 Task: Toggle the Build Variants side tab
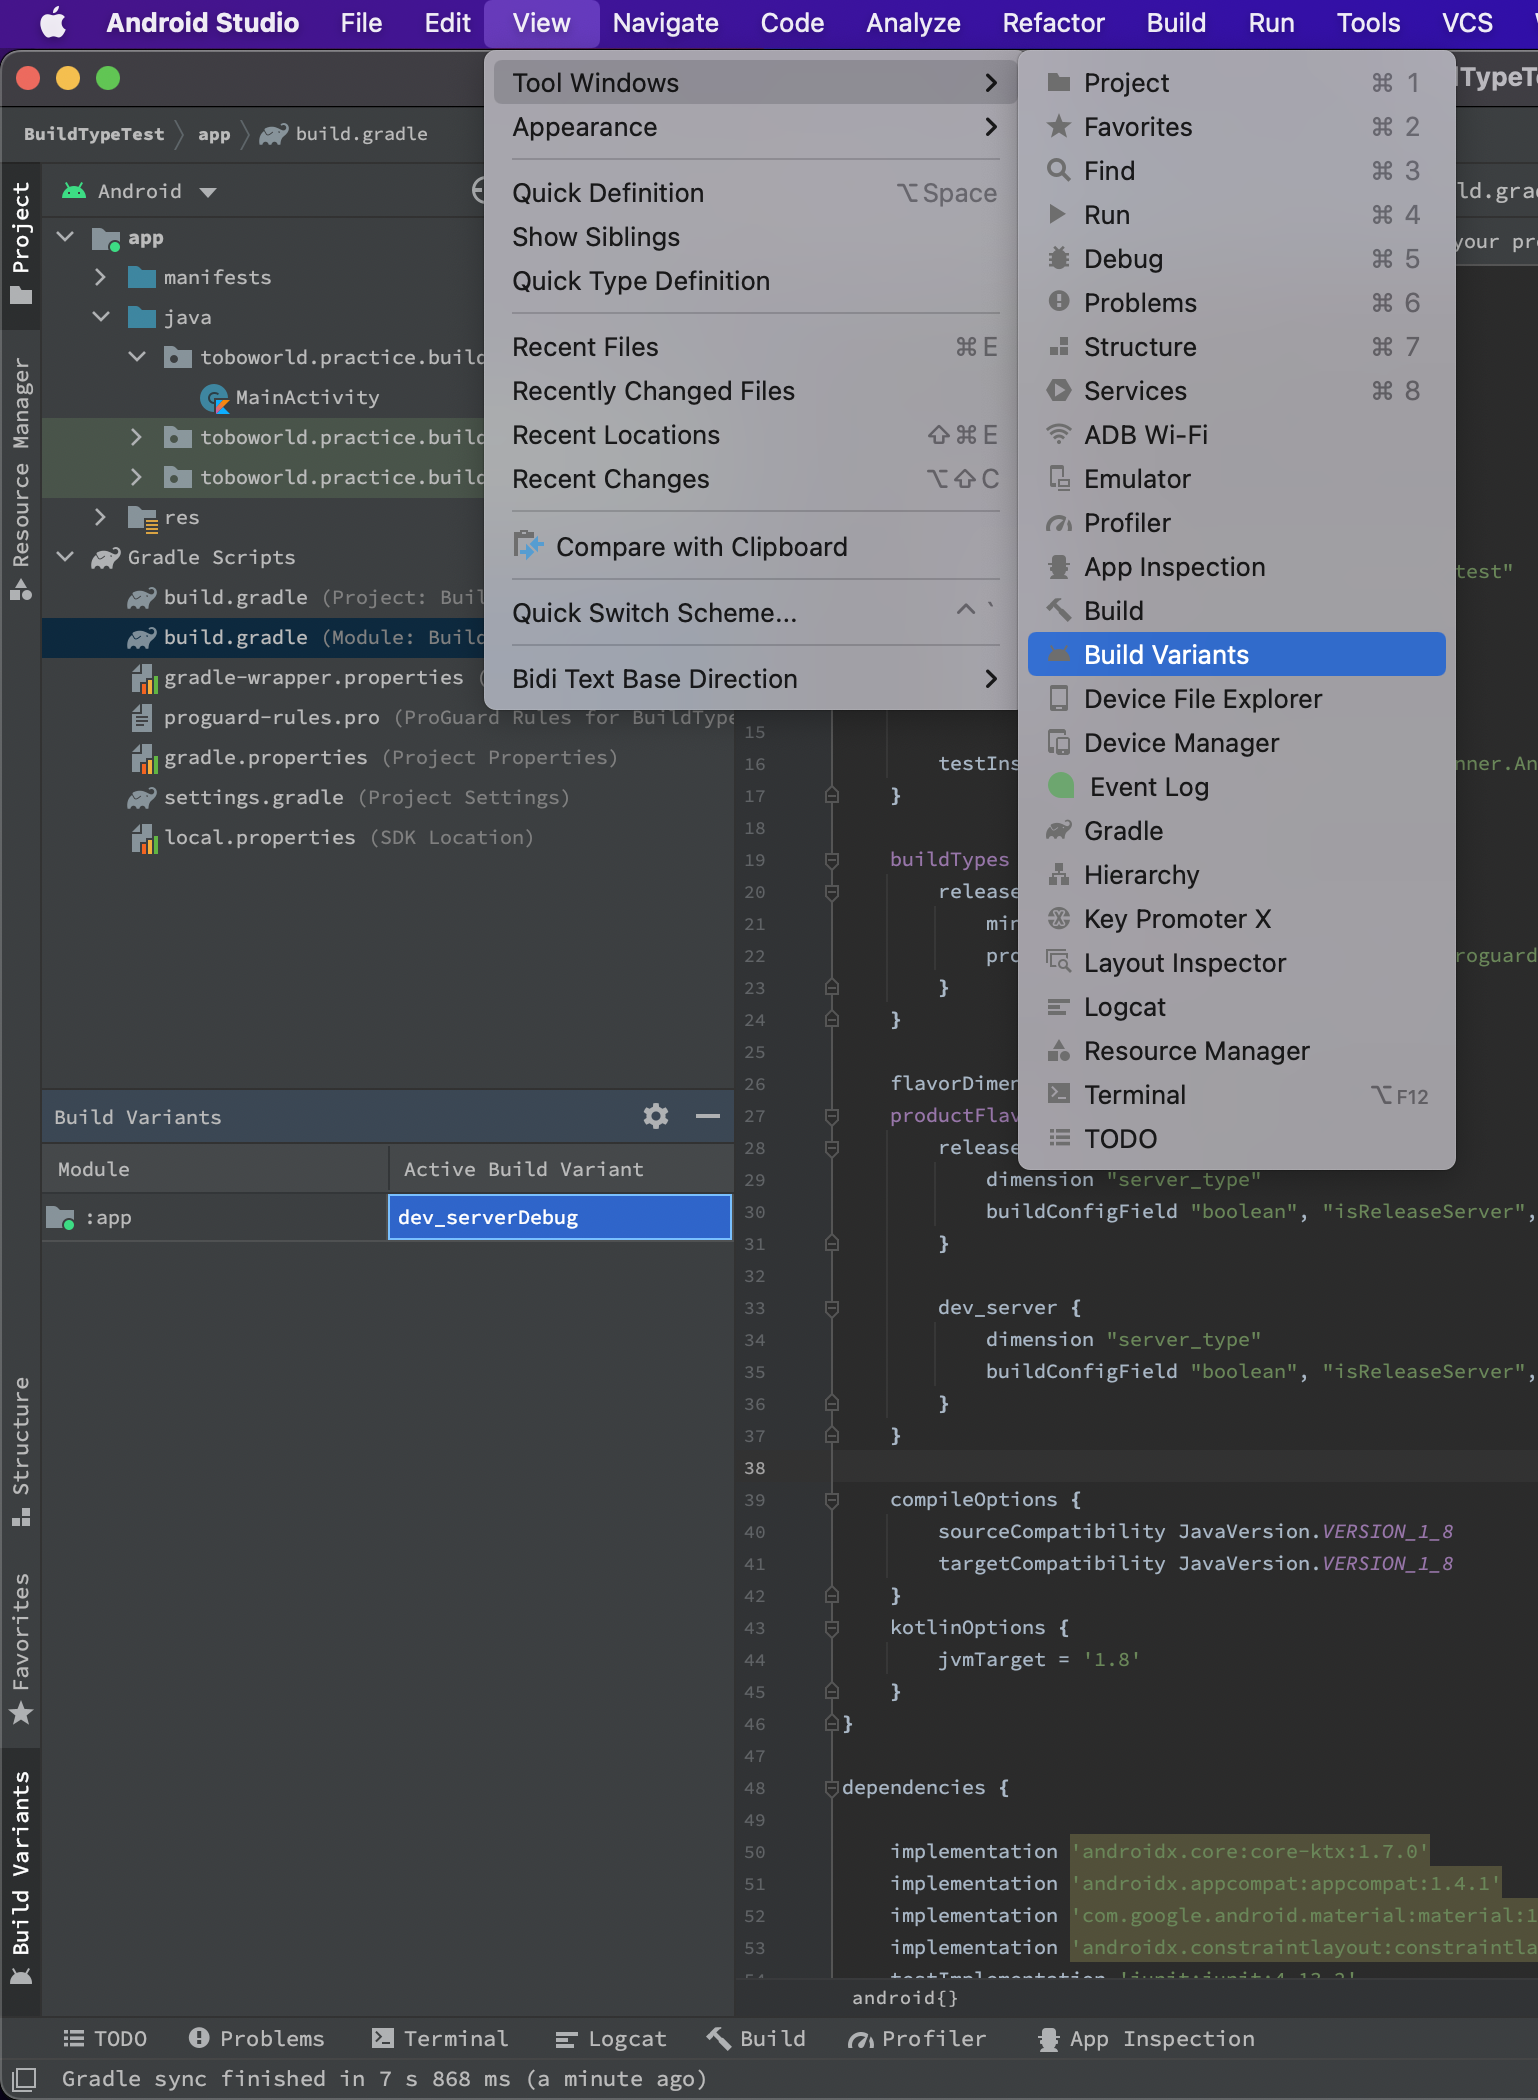[21, 1878]
